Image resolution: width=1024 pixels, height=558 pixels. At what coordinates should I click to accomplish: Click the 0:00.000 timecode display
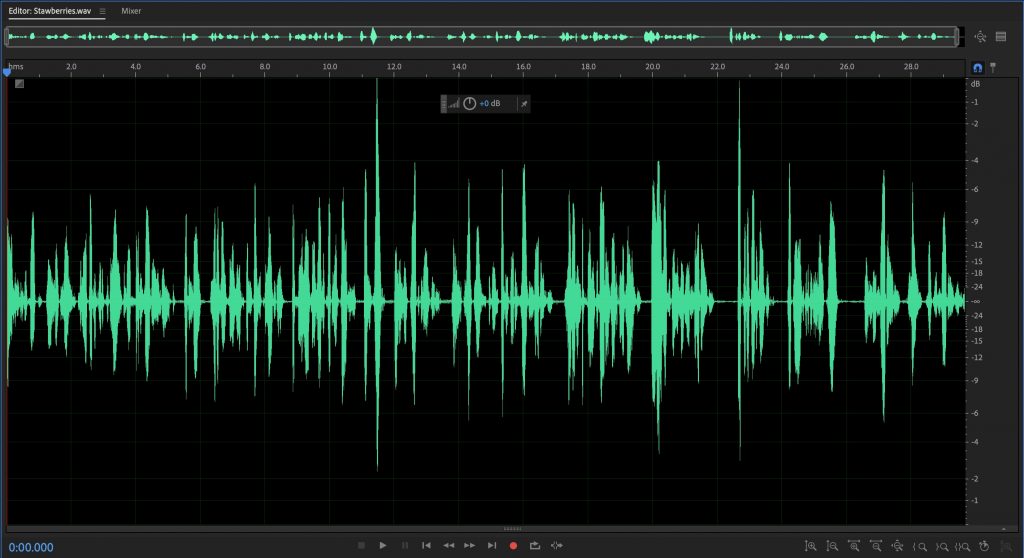tap(31, 546)
